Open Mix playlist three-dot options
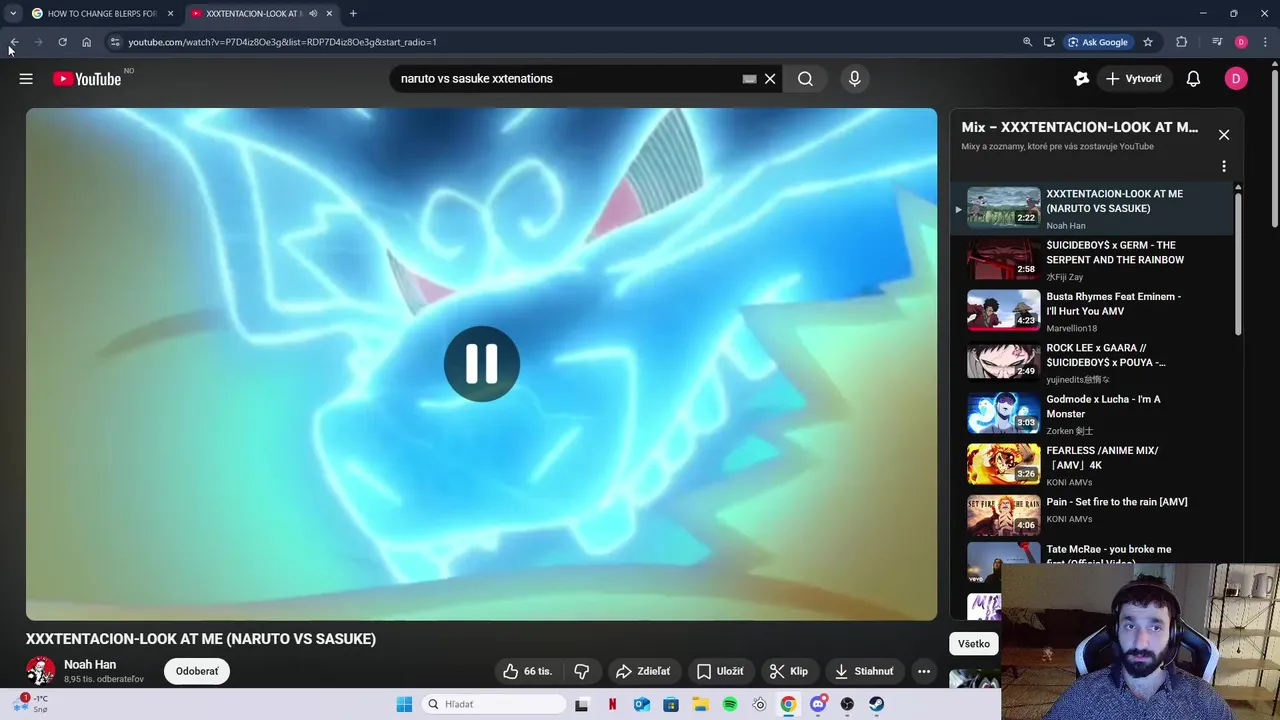Image resolution: width=1280 pixels, height=720 pixels. 1224,167
